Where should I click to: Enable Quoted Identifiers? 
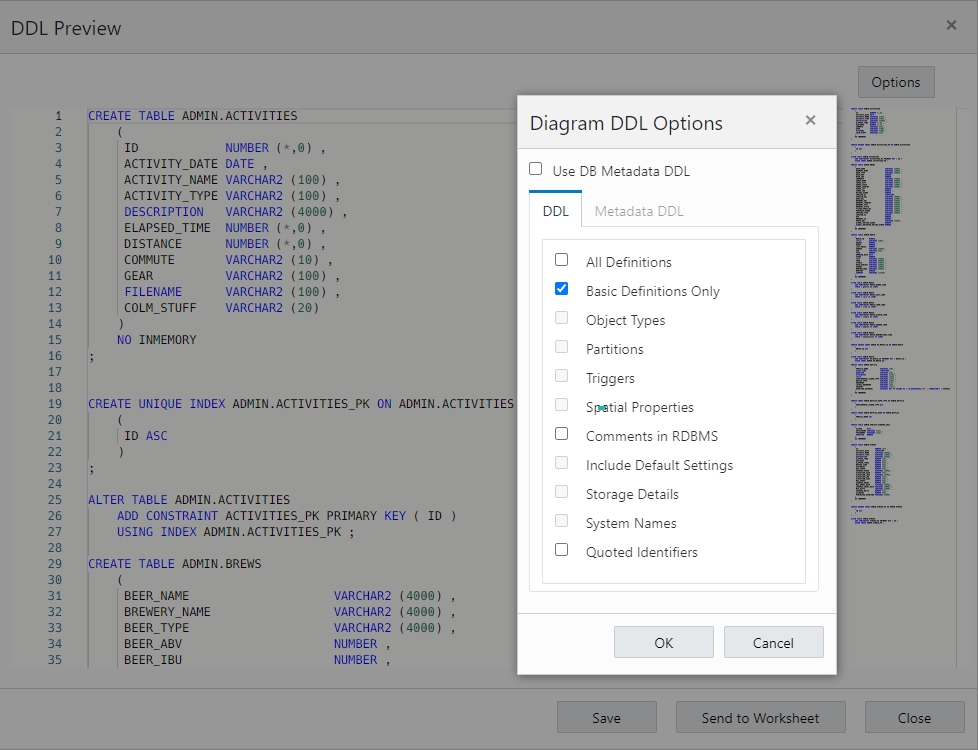(x=561, y=551)
